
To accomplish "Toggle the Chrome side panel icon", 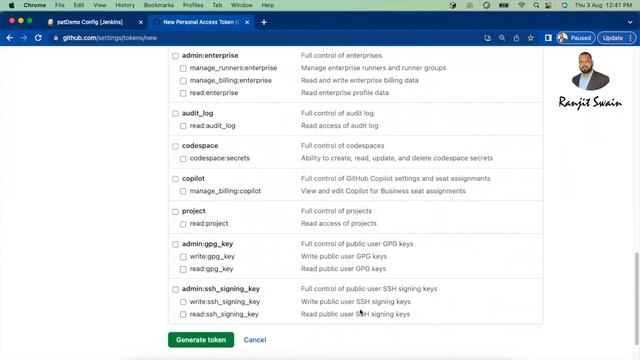I will point(548,38).
